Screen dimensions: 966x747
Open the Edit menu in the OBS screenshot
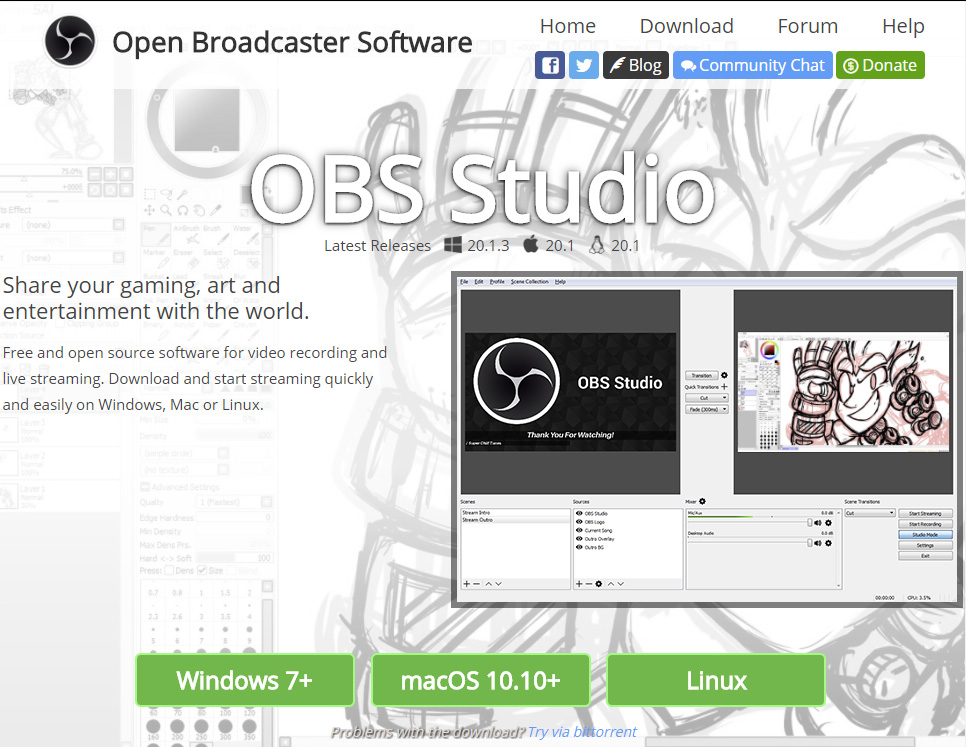tap(479, 281)
